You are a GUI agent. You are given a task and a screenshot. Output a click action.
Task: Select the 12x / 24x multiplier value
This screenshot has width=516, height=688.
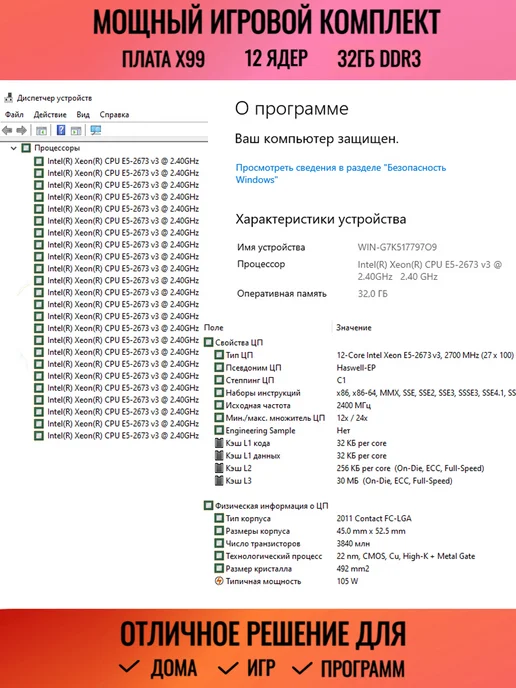(352, 418)
